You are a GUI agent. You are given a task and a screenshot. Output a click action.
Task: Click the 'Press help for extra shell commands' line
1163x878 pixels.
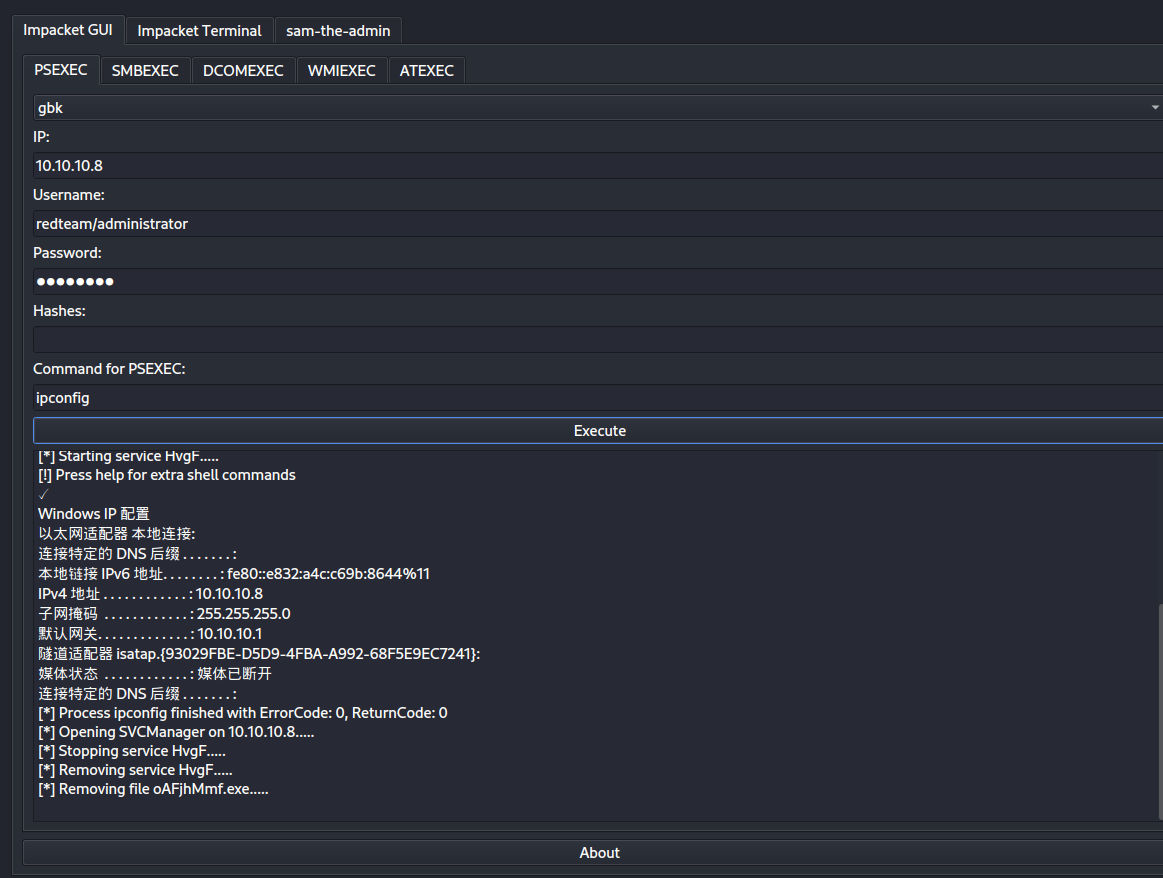[167, 475]
